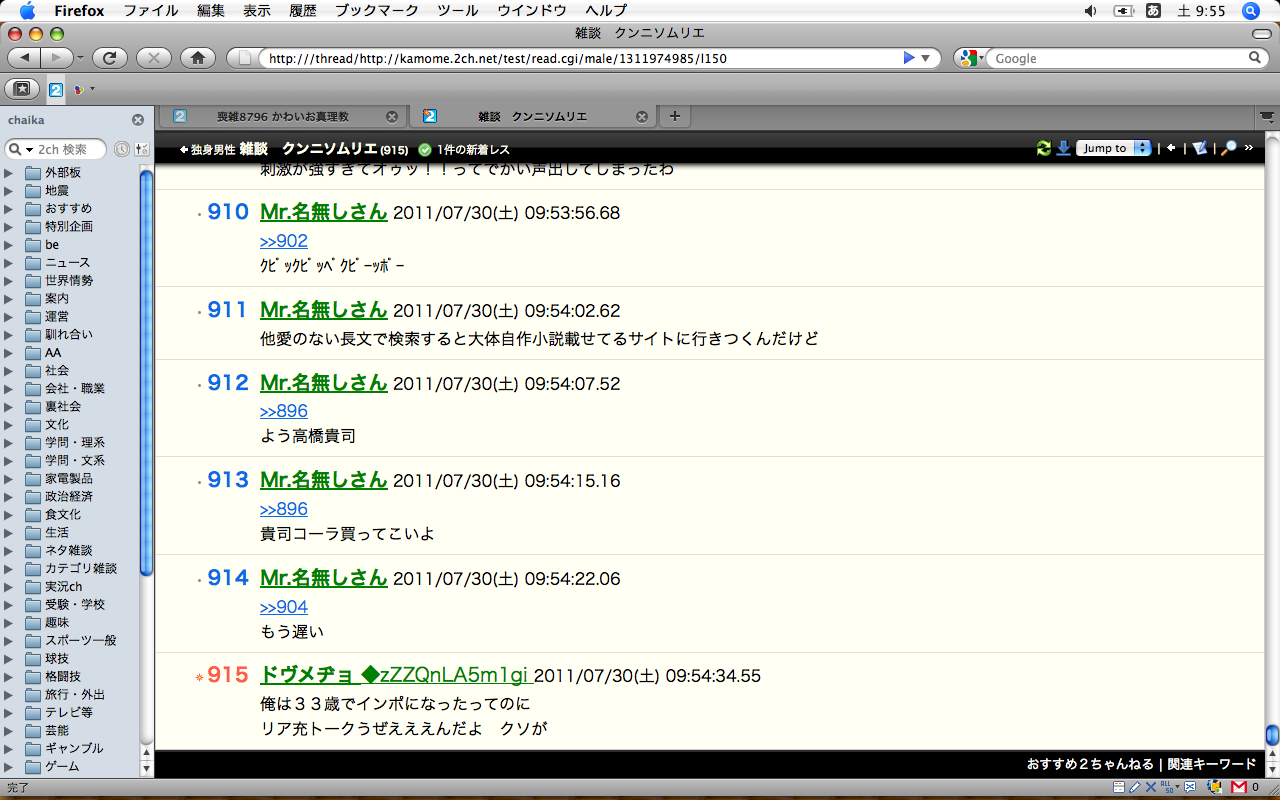Click the bookmarks star toolbar button
The image size is (1280, 800).
(22, 89)
